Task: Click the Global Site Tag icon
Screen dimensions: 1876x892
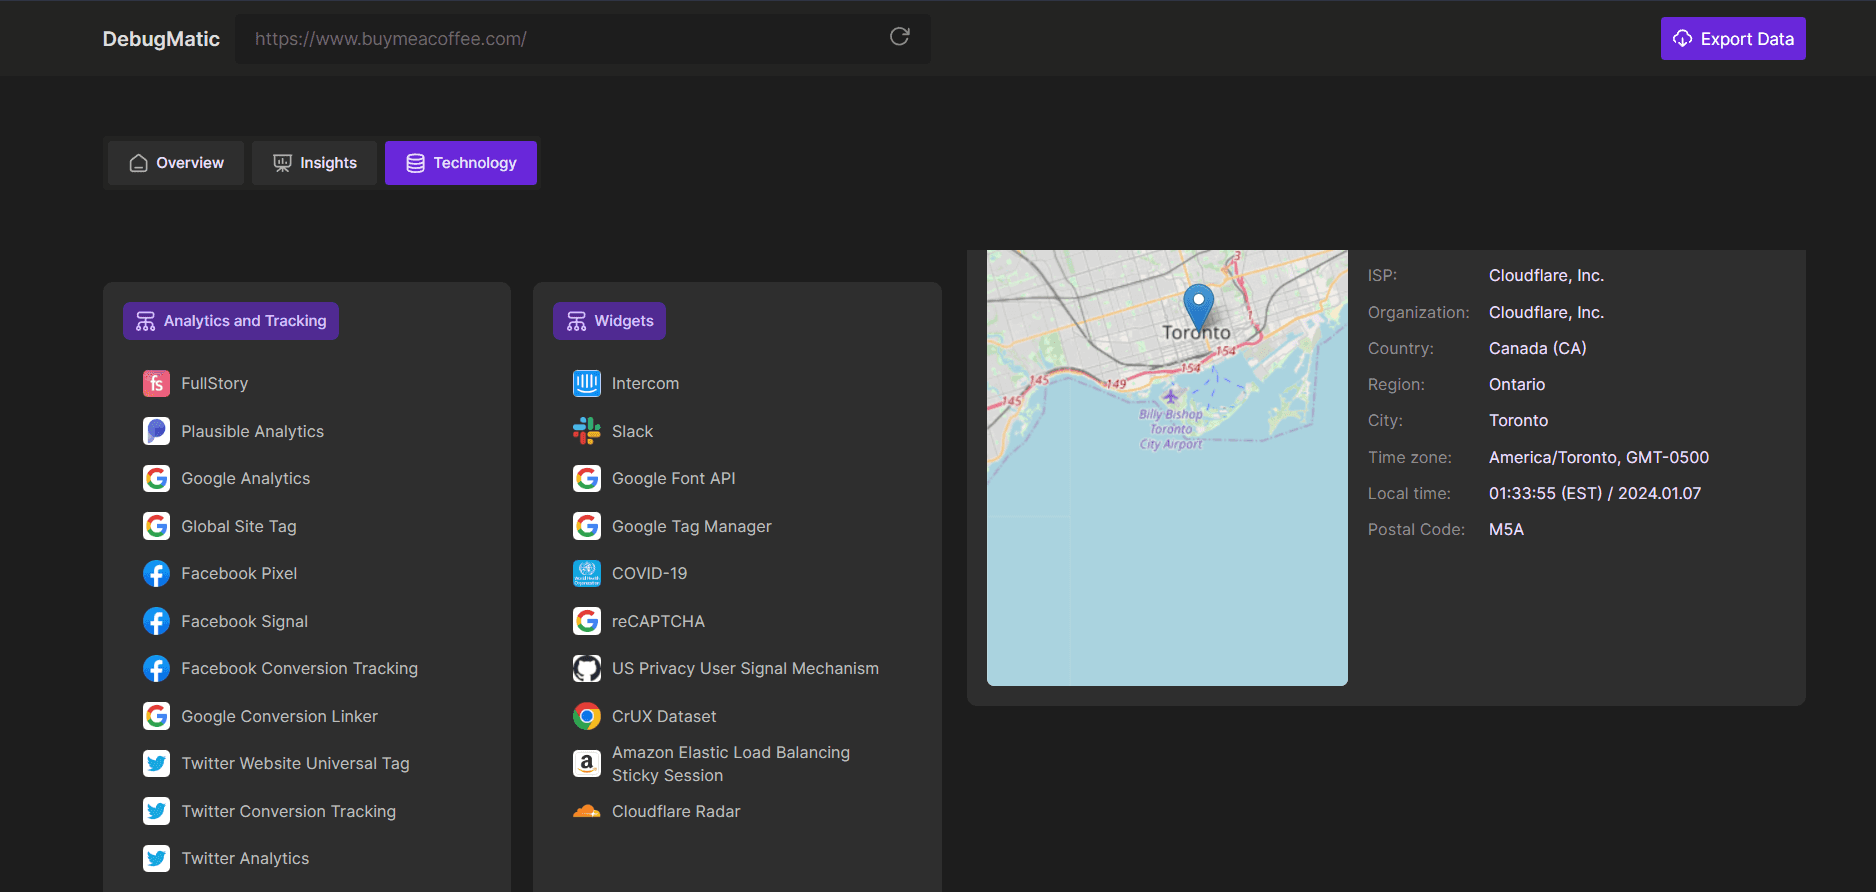Action: (156, 526)
